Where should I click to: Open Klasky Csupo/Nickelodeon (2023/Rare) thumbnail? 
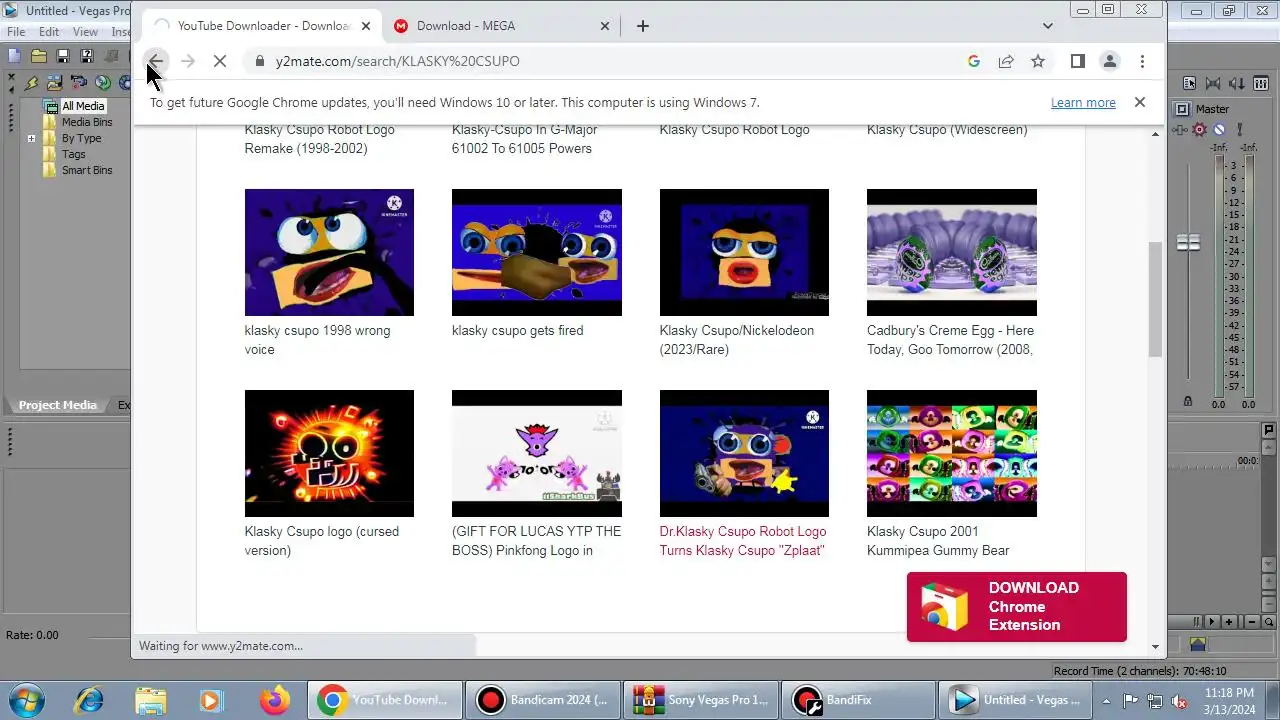tap(744, 252)
